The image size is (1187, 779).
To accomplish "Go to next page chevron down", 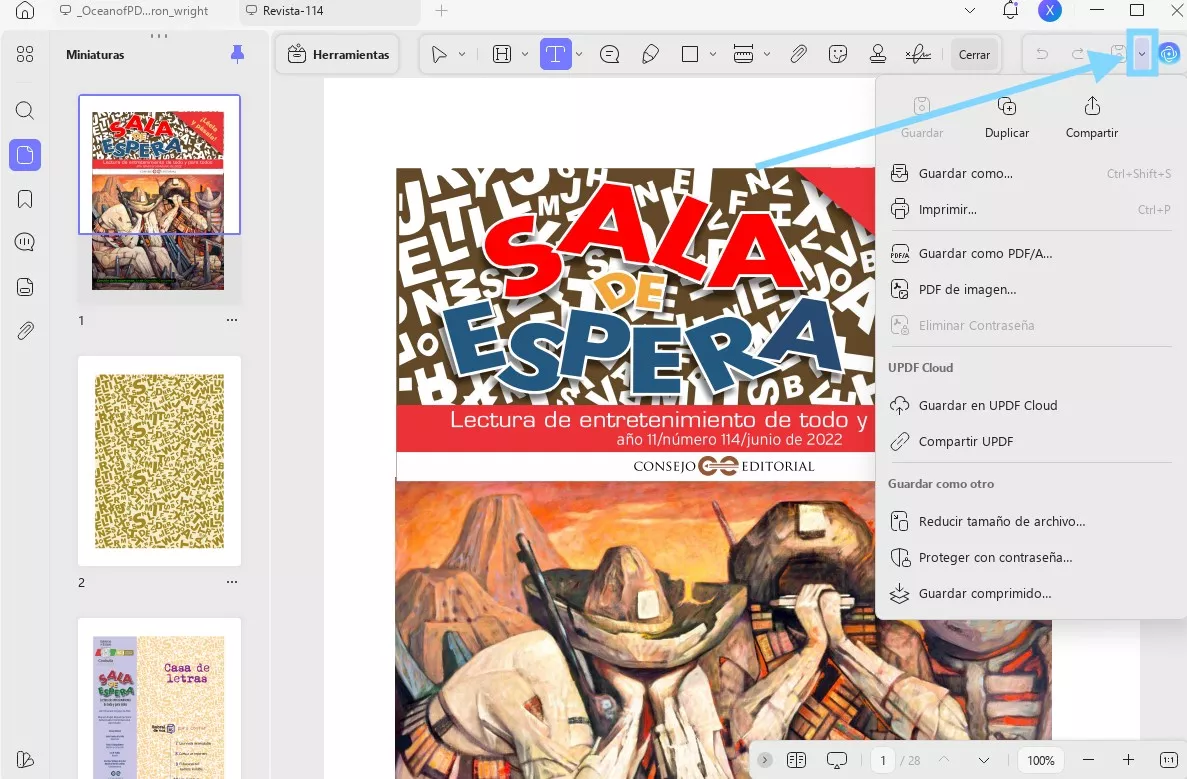I will pos(983,760).
